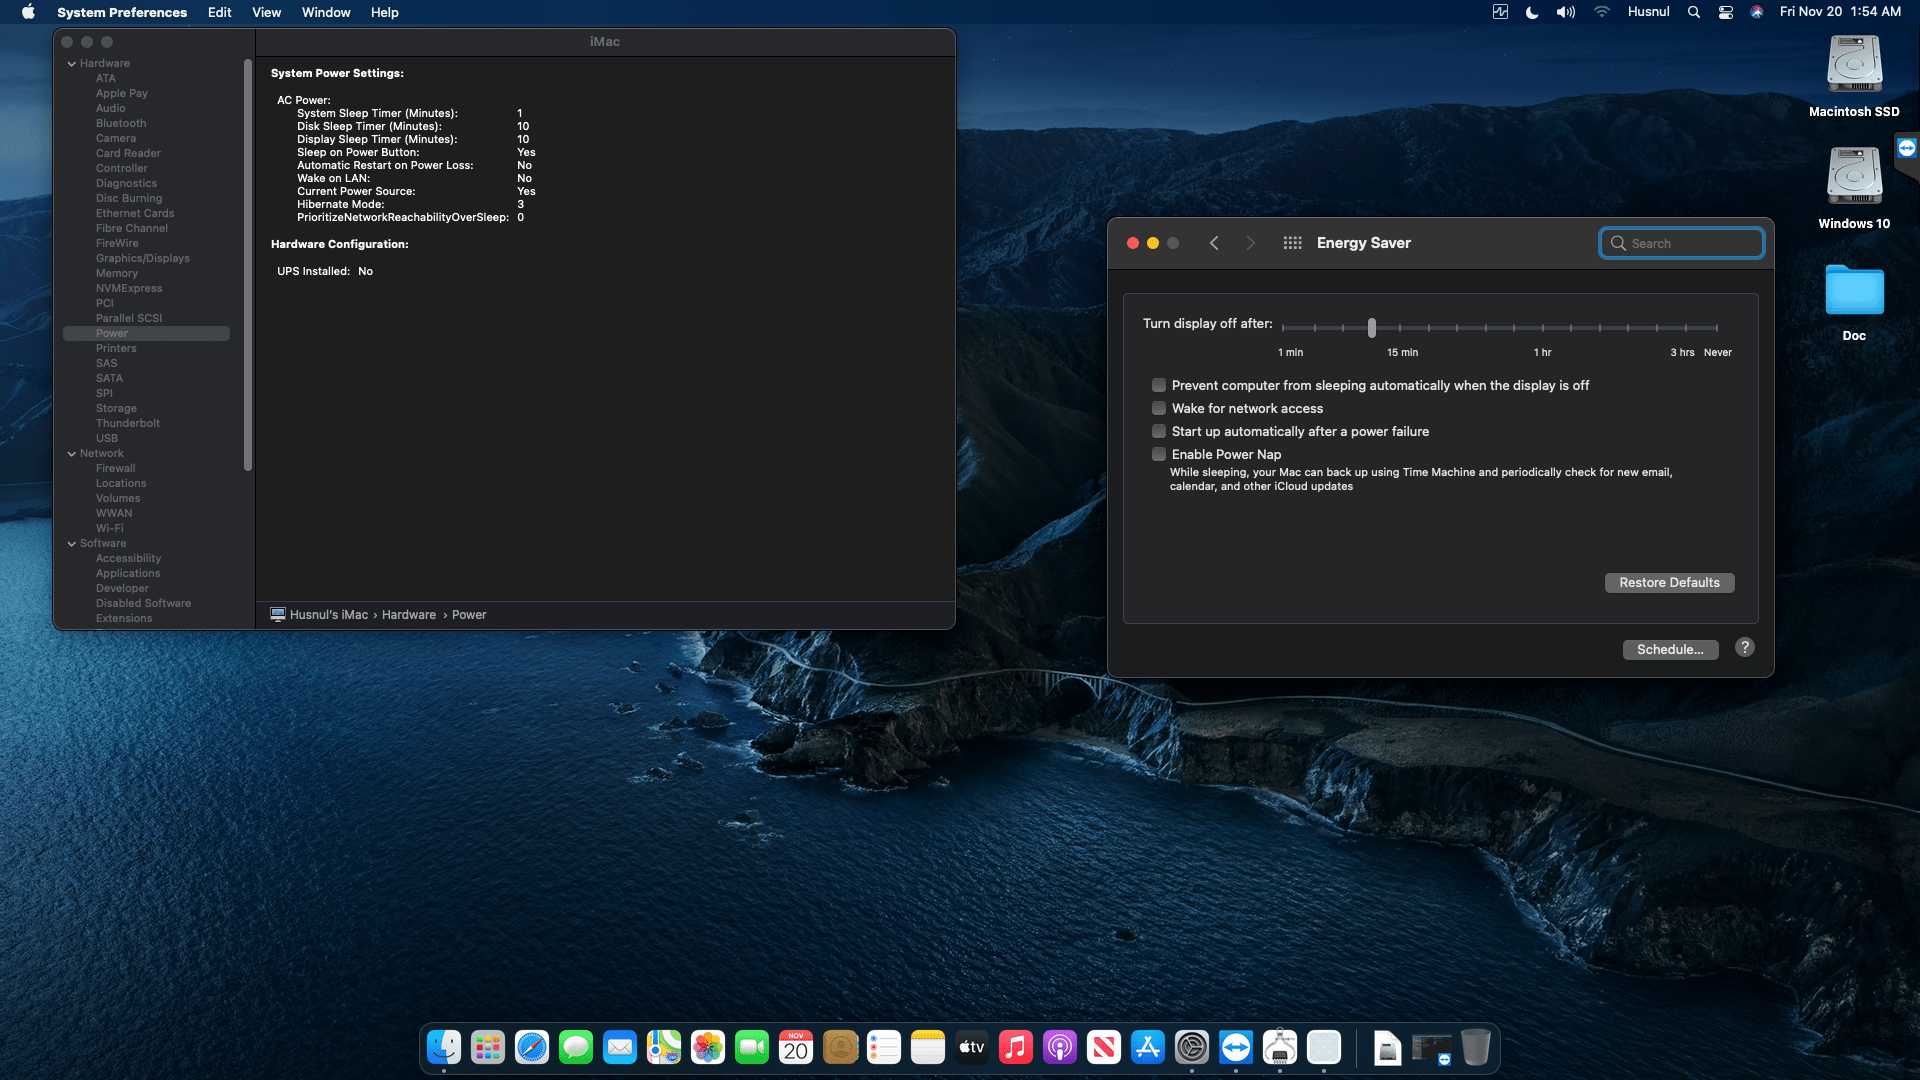Open the View menu
The width and height of the screenshot is (1920, 1080).
point(266,12)
